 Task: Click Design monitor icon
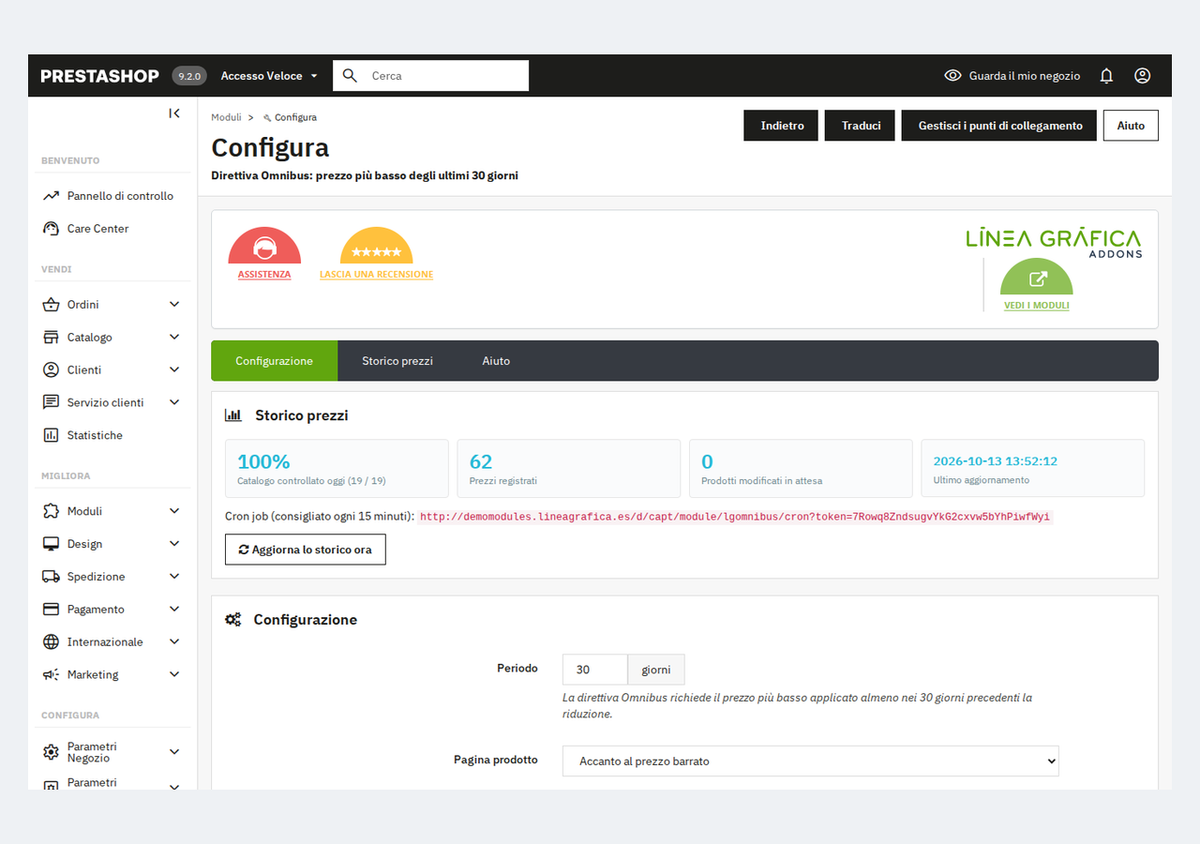[x=51, y=544]
